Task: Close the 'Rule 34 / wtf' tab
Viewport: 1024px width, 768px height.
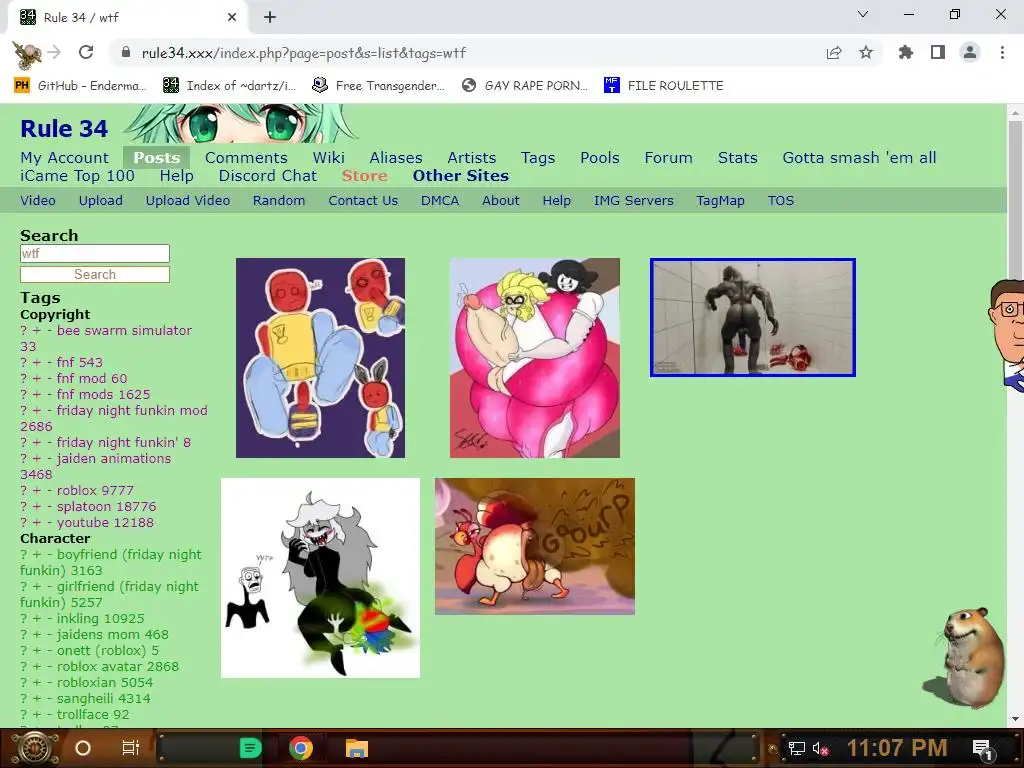Action: pos(232,18)
